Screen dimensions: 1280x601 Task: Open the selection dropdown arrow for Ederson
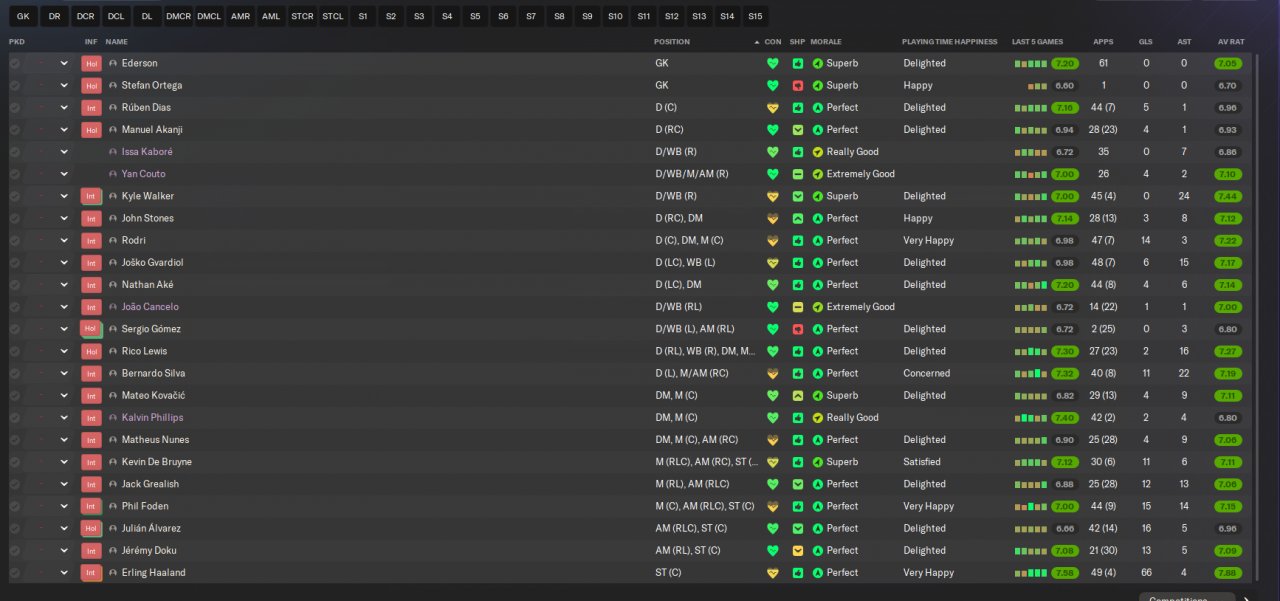pyautogui.click(x=64, y=63)
